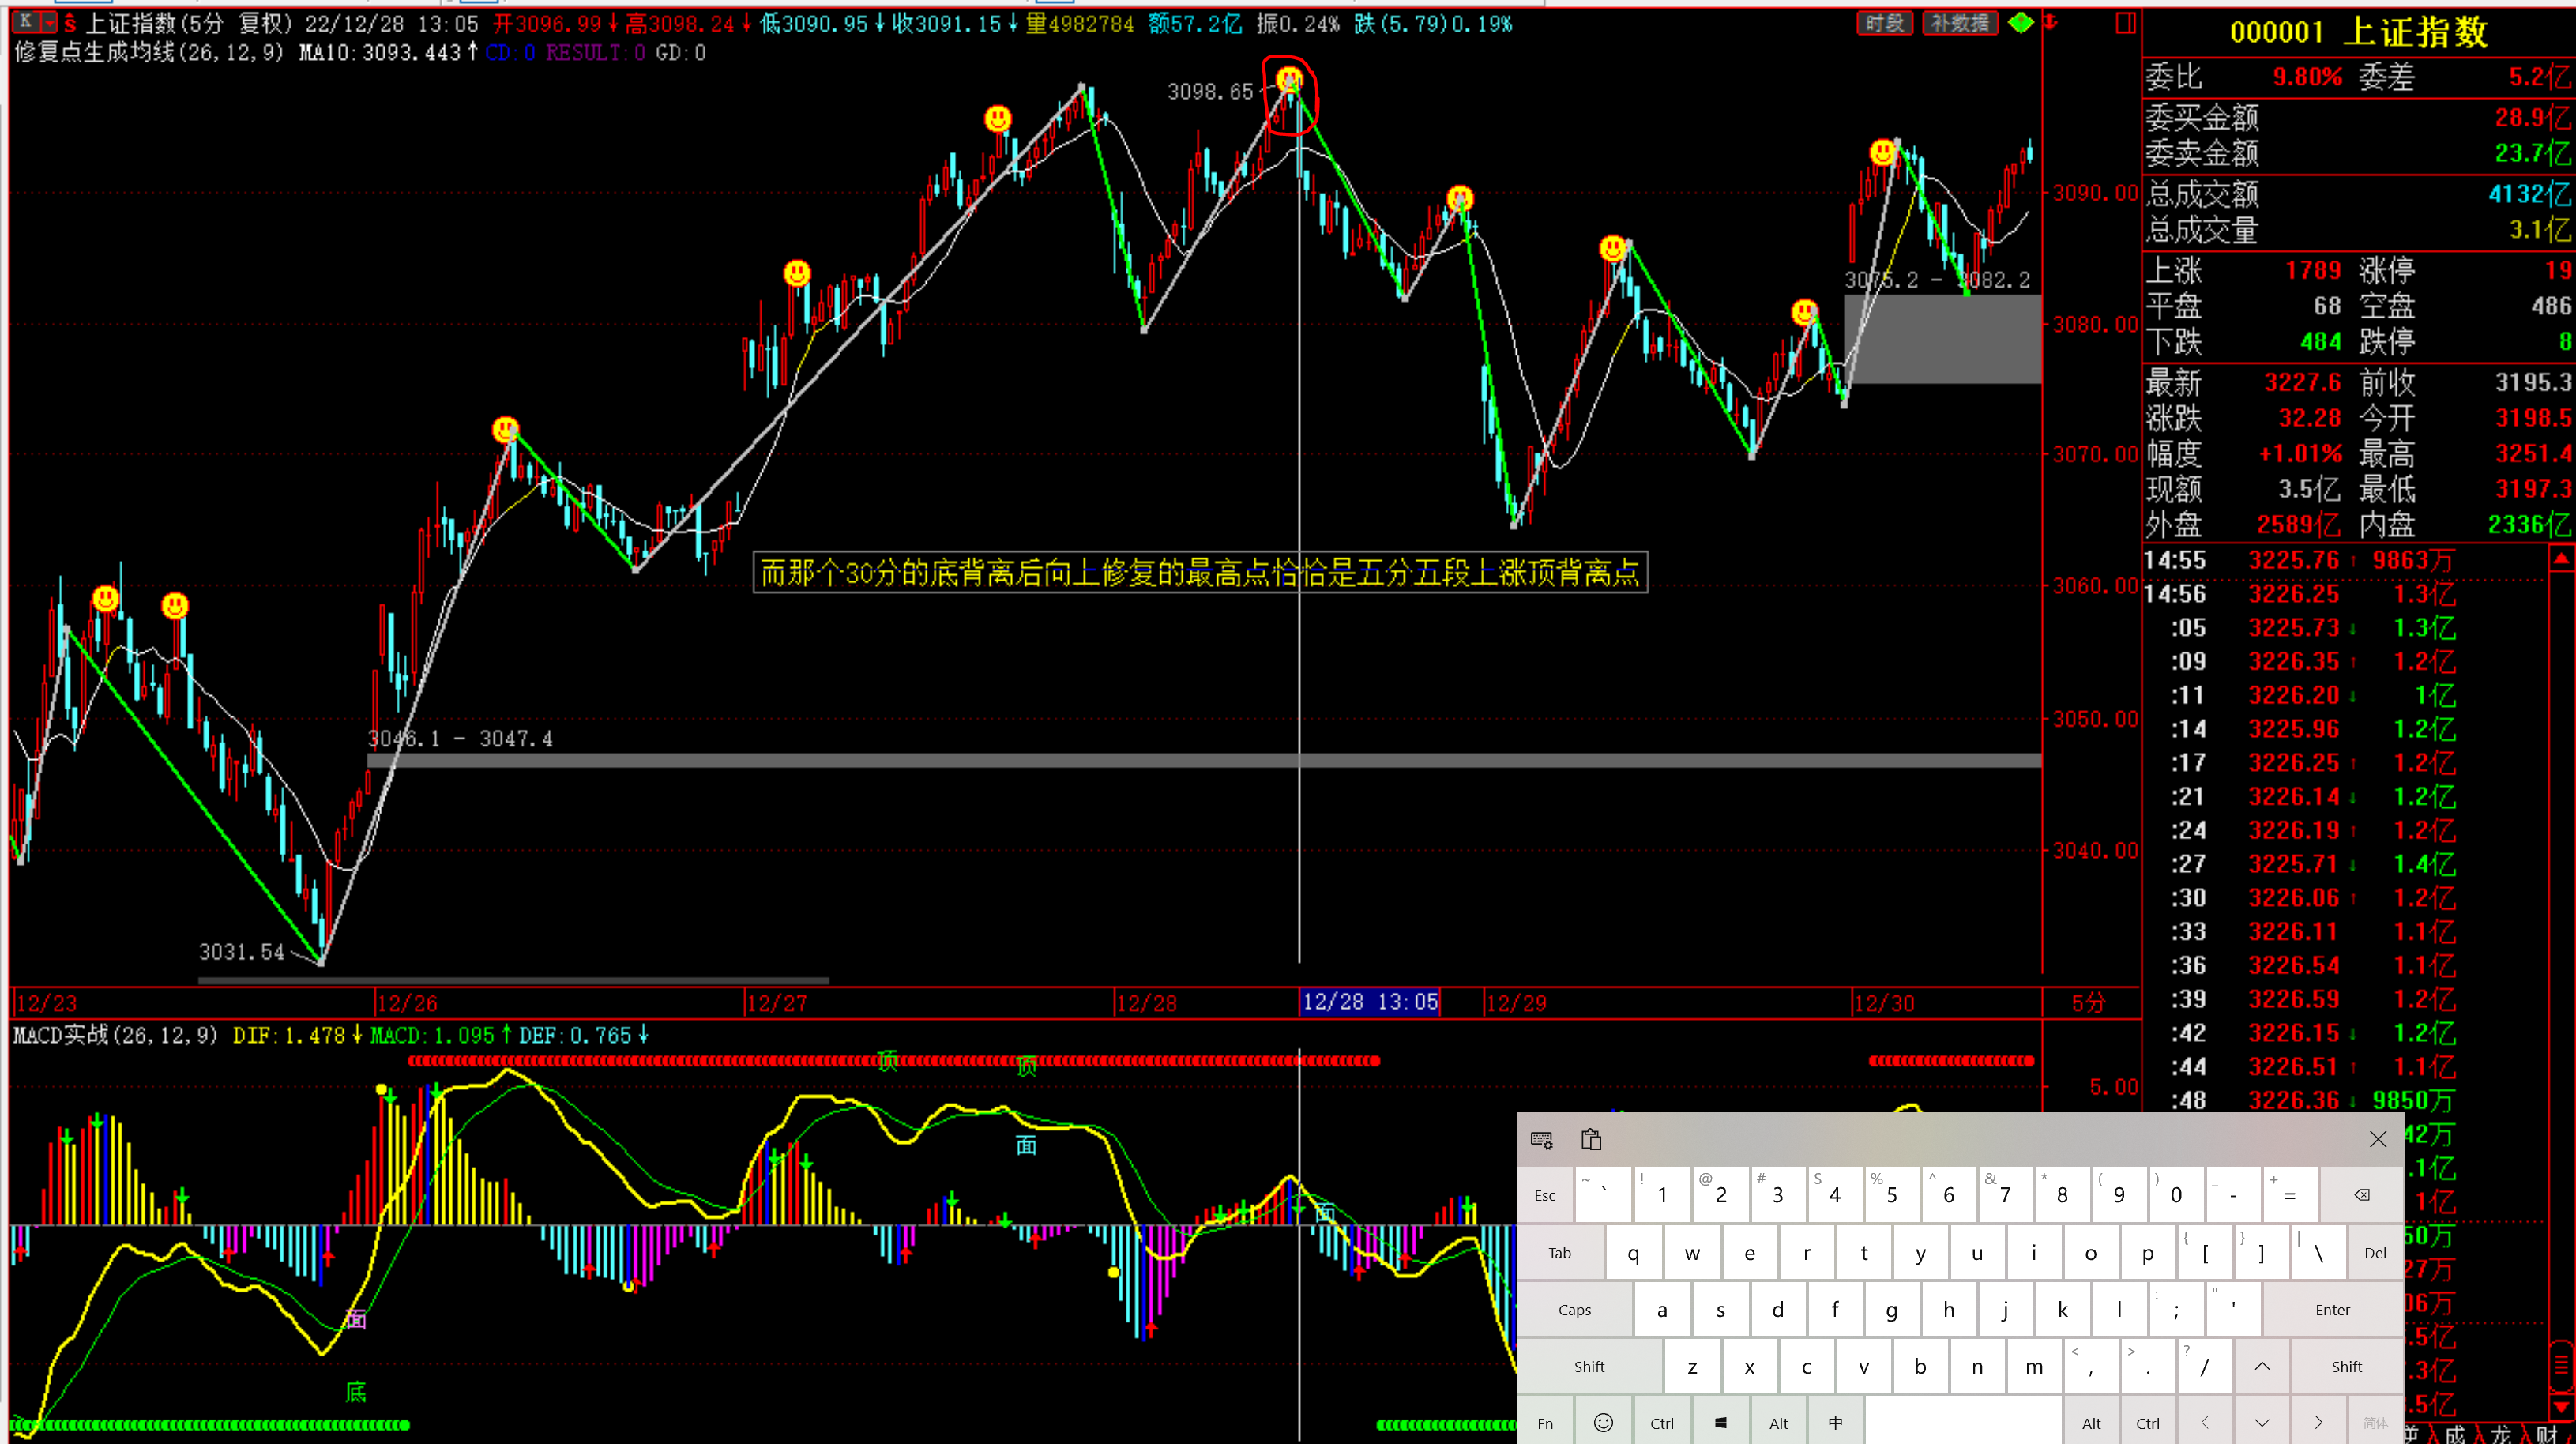Tap the backslash key

2318,1253
